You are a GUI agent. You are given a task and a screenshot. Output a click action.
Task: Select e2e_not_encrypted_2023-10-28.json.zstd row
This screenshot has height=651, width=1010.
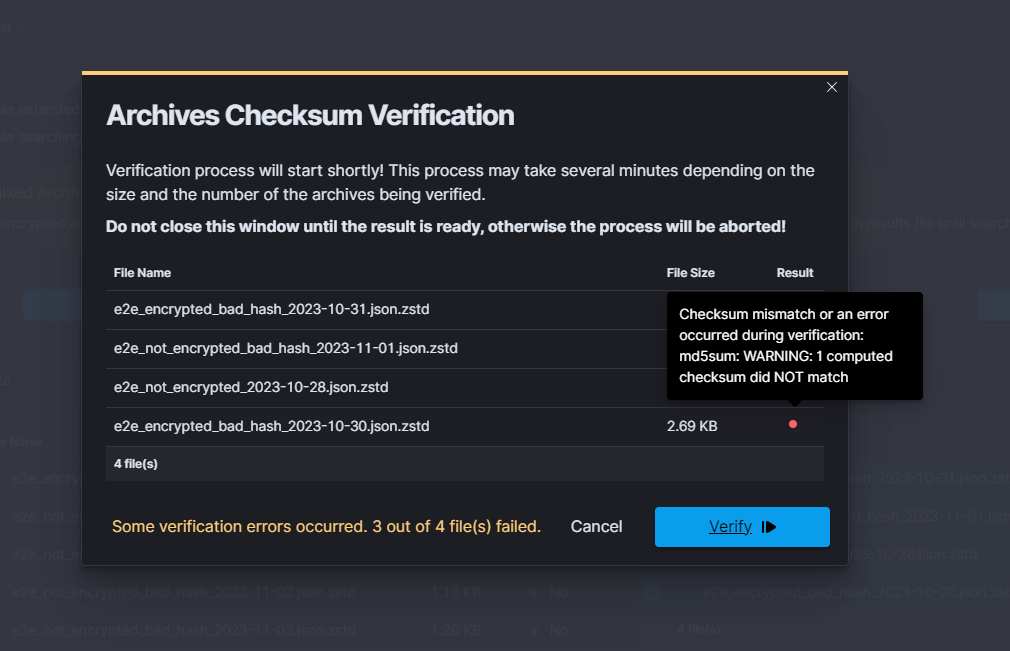click(251, 387)
